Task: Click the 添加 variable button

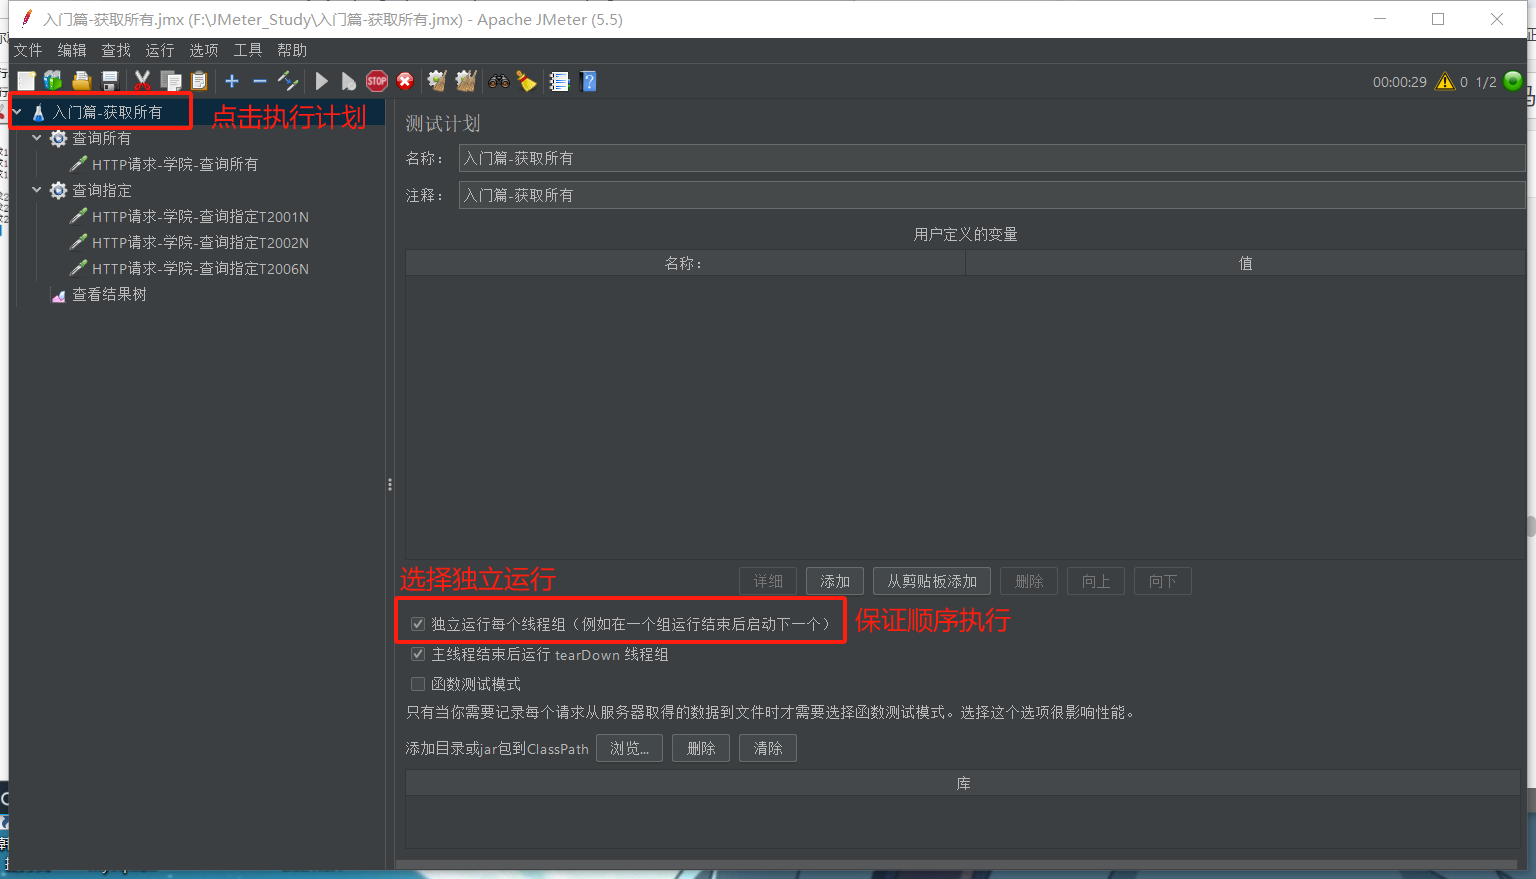Action: 835,581
